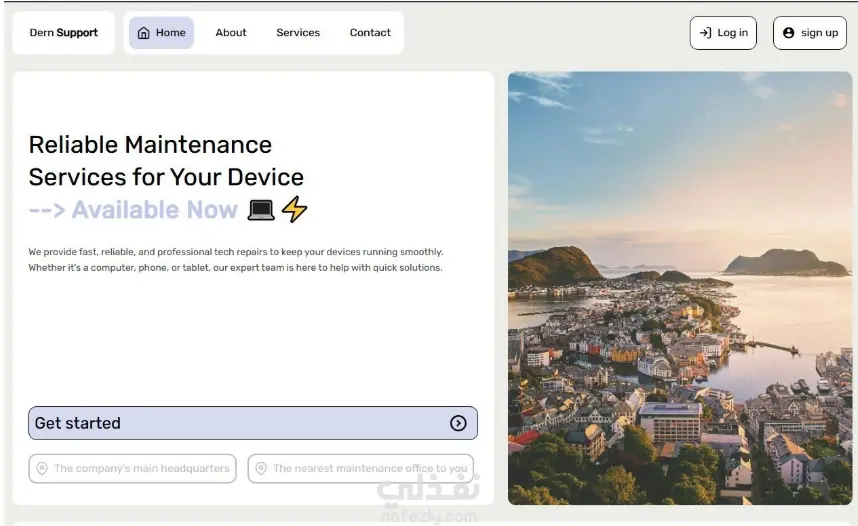
Task: Click the laptop emoji in the headline
Action: click(x=261, y=210)
